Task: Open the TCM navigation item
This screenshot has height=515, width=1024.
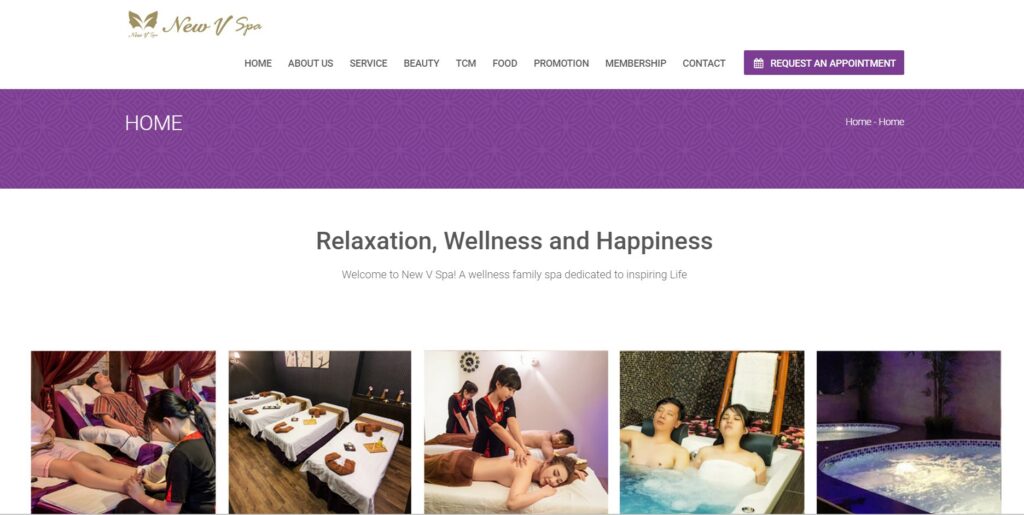Action: point(466,63)
